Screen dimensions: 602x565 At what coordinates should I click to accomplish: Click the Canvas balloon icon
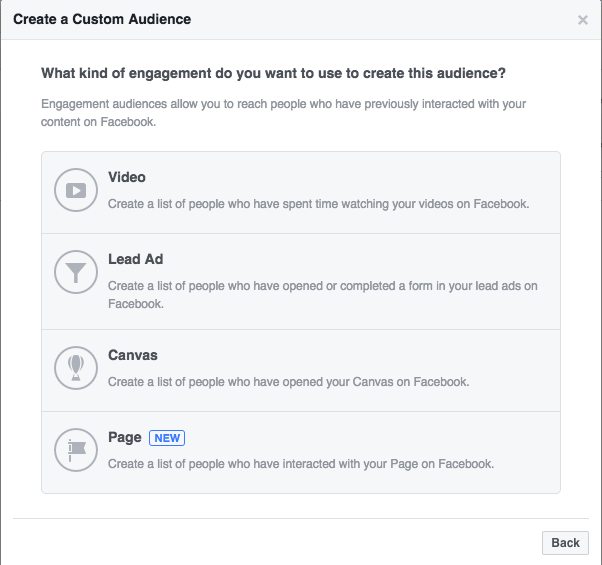pos(76,368)
